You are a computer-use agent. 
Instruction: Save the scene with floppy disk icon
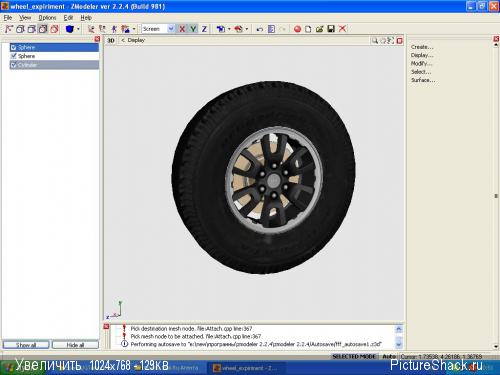click(x=331, y=29)
